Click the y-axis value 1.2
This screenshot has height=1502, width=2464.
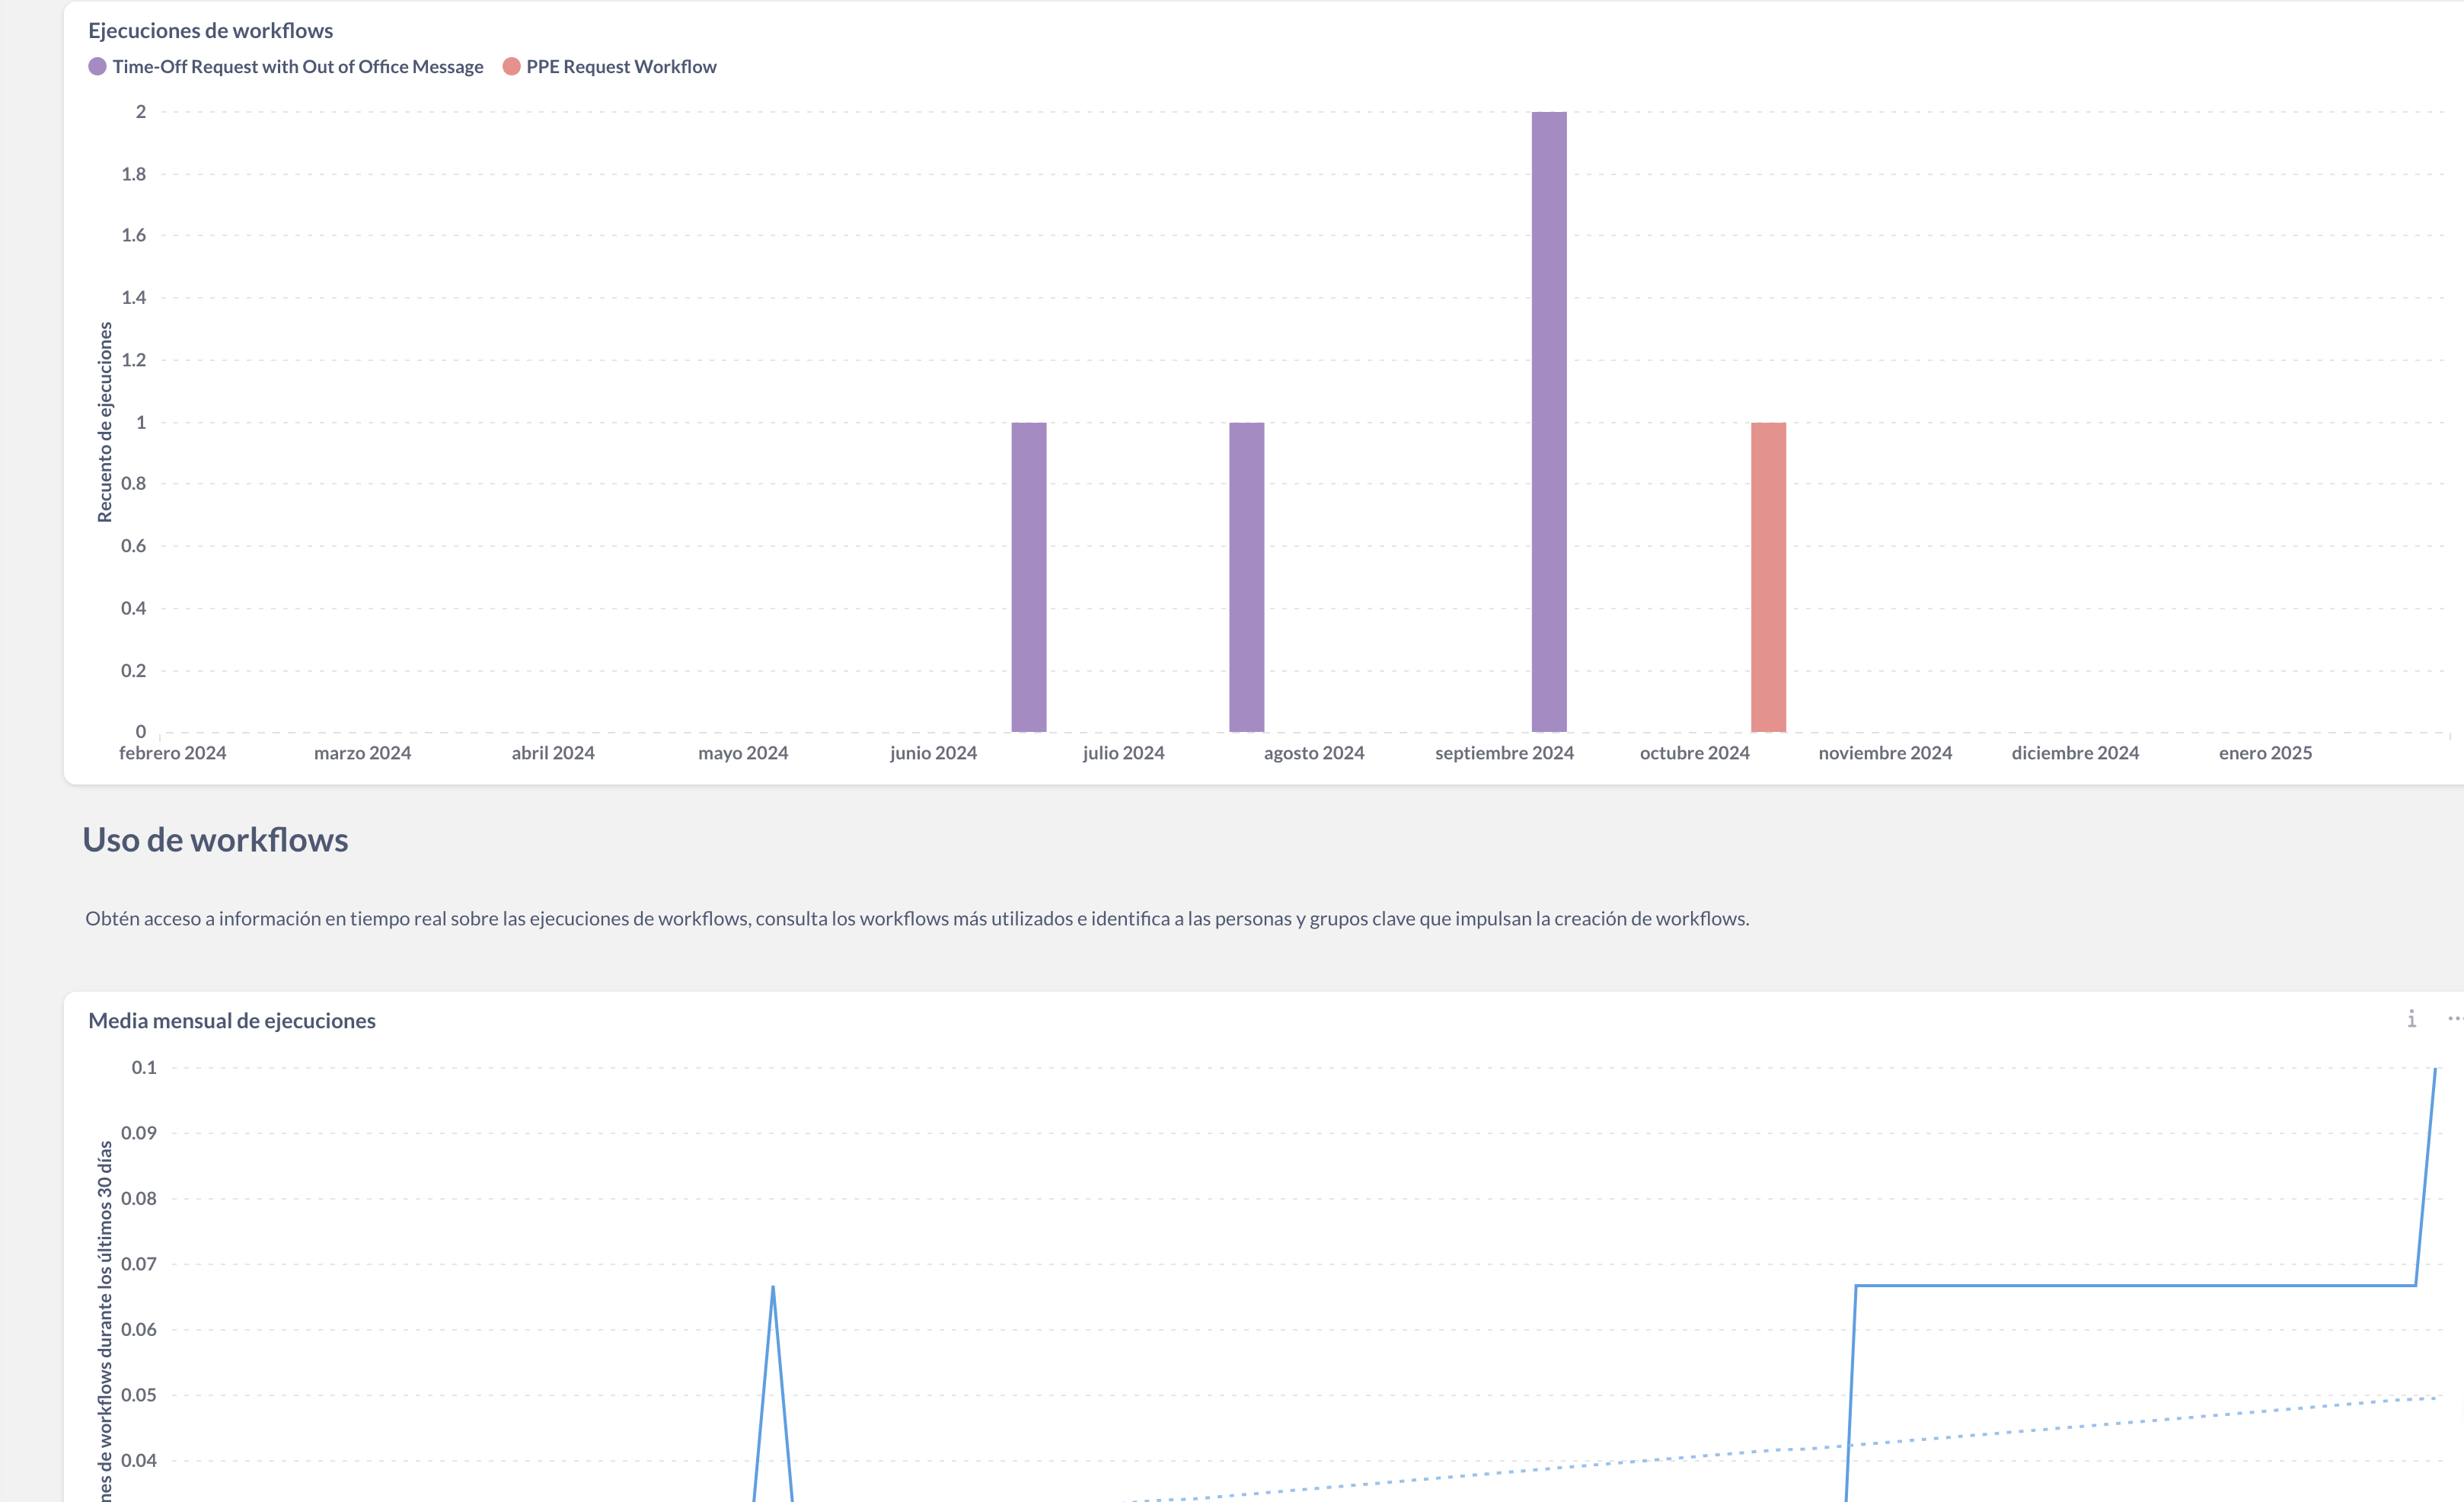point(133,360)
